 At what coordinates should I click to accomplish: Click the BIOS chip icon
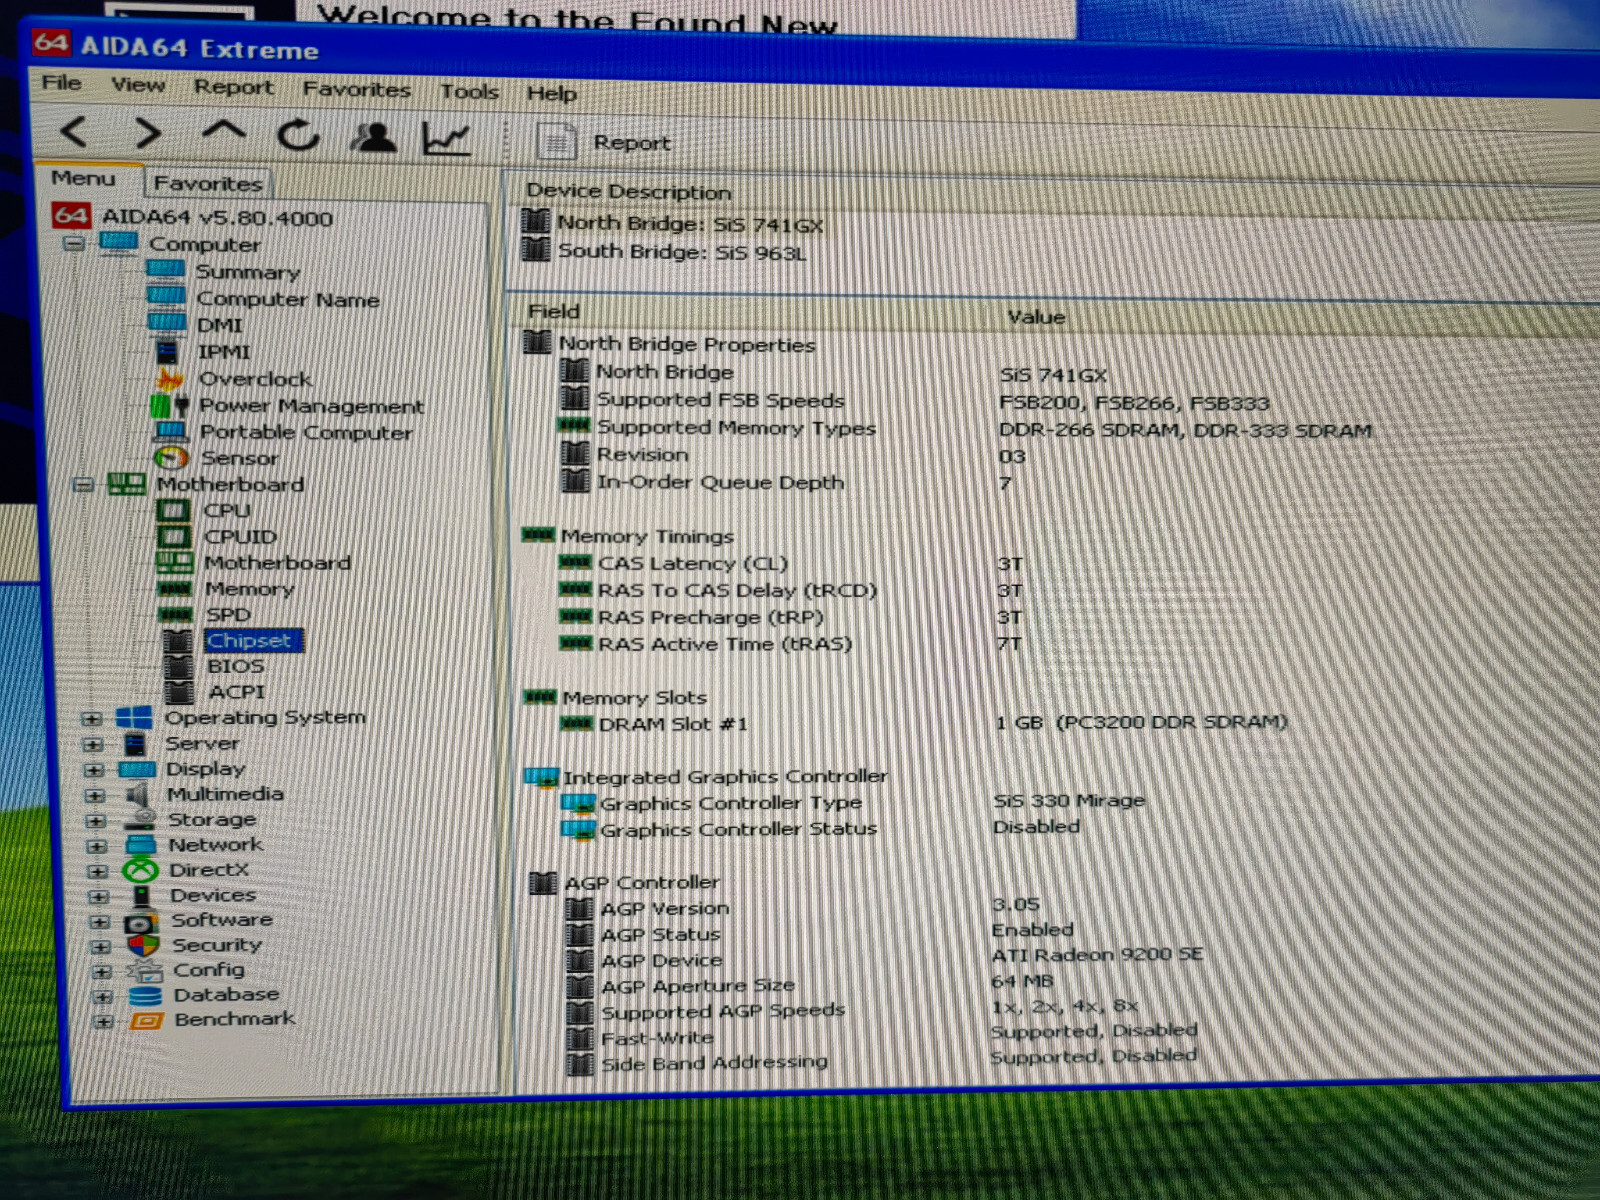178,666
